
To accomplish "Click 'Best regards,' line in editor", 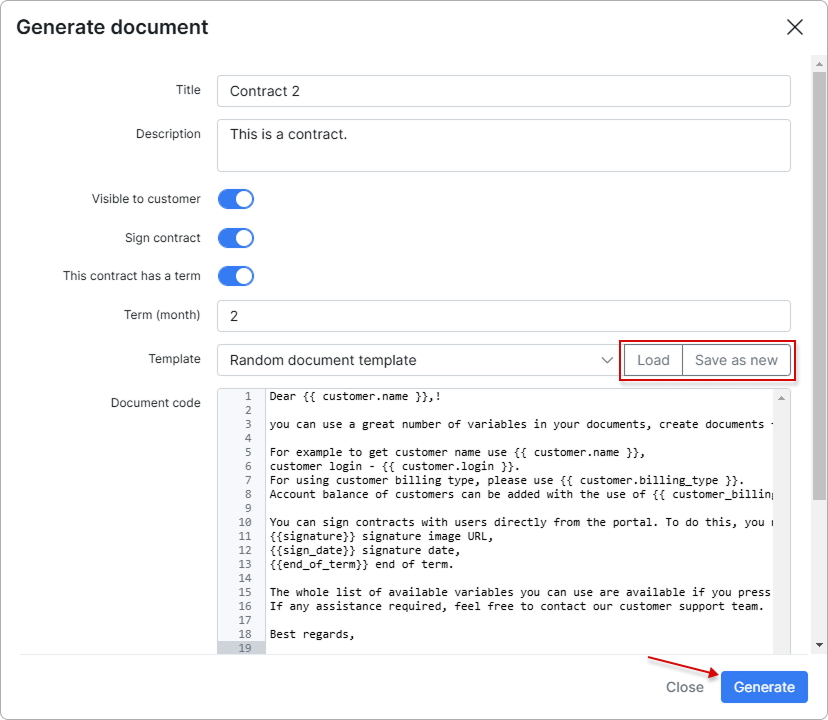I will click(312, 634).
